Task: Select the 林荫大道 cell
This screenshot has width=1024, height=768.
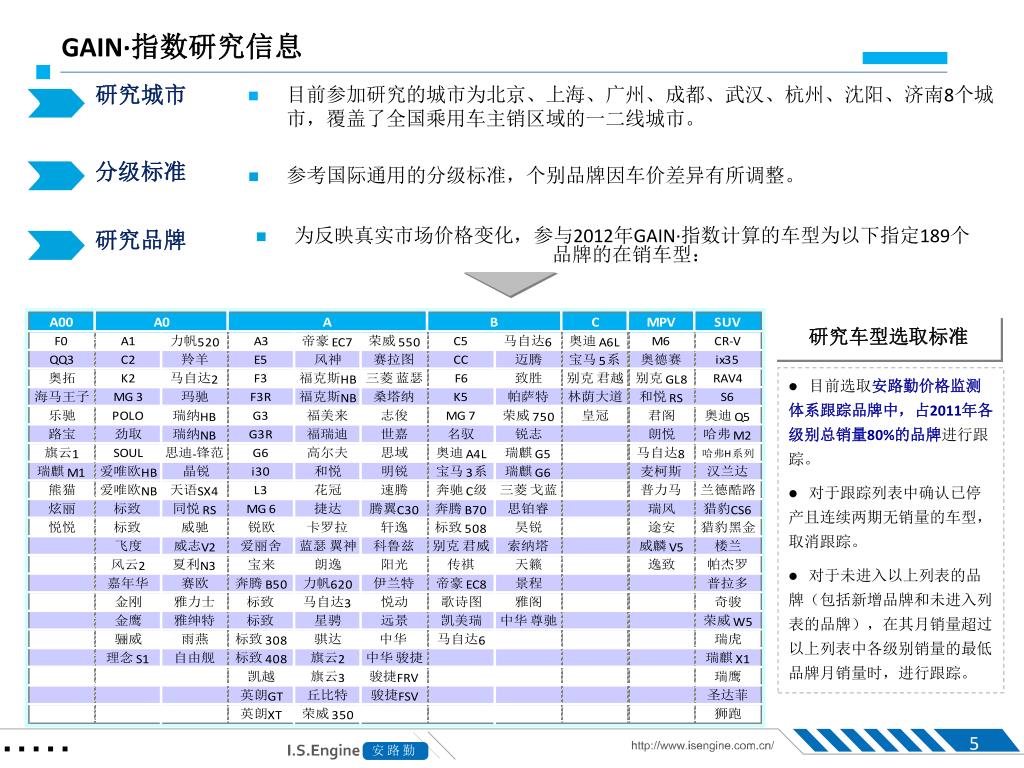Action: 595,396
